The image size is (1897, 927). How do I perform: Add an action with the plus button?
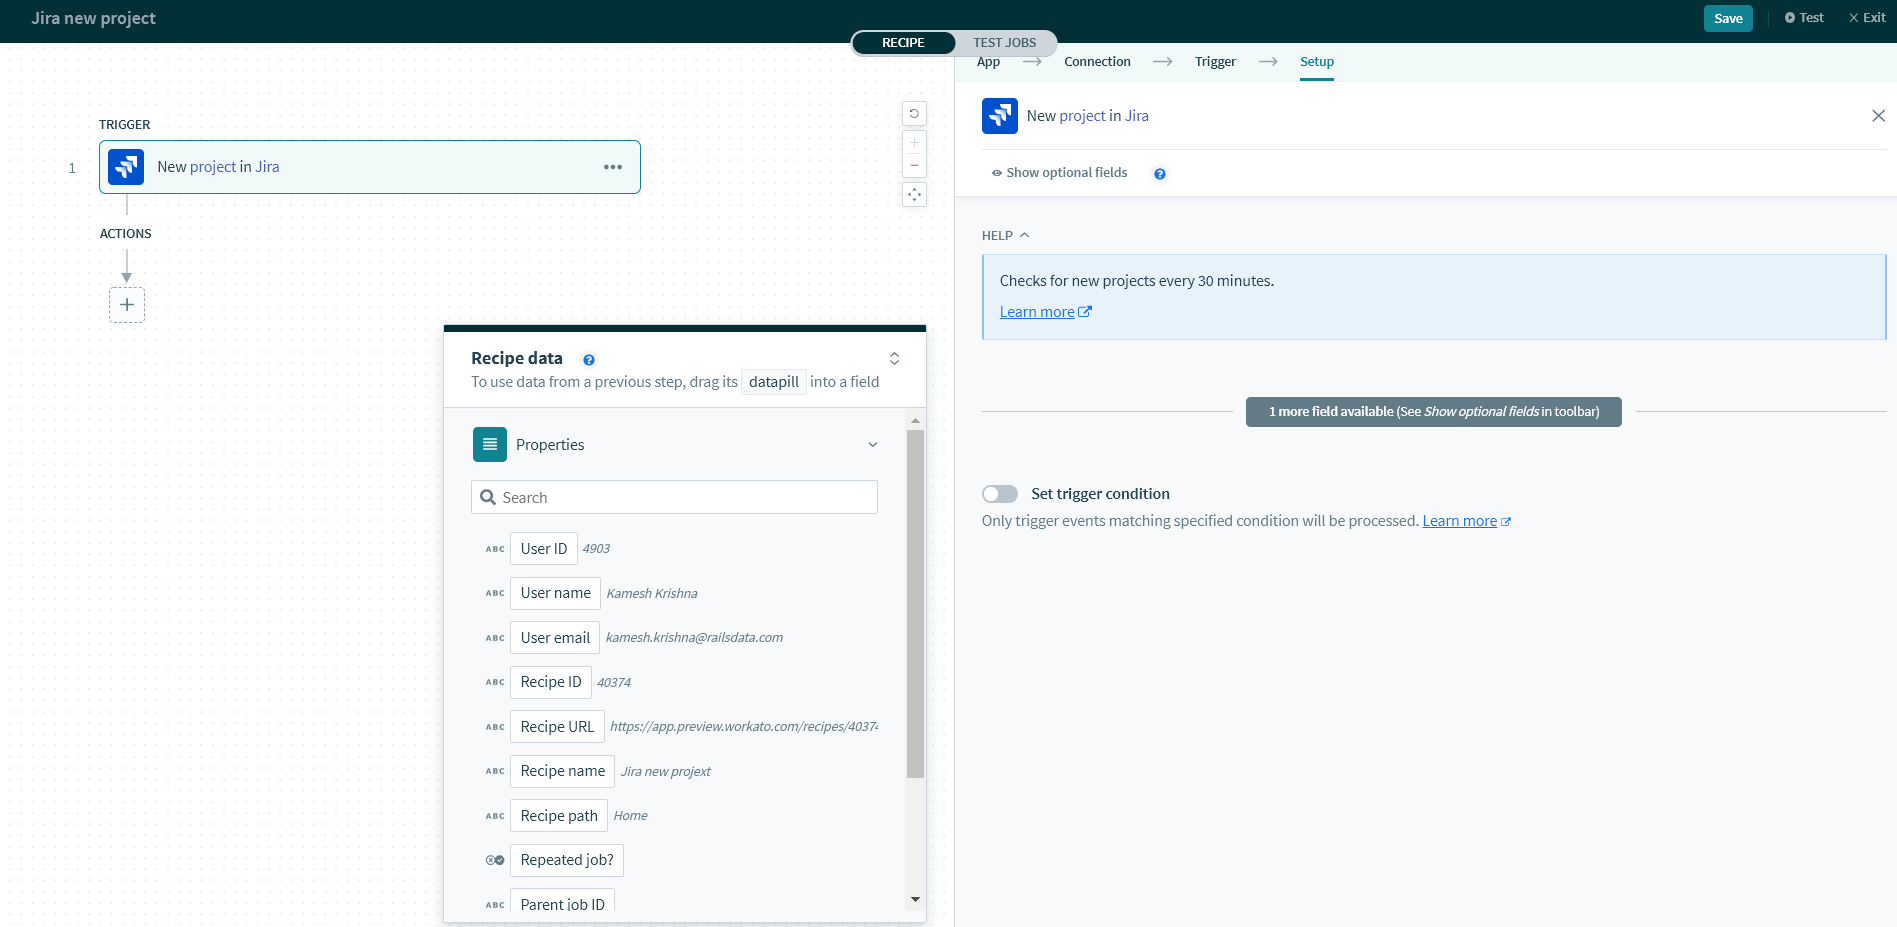pyautogui.click(x=127, y=305)
